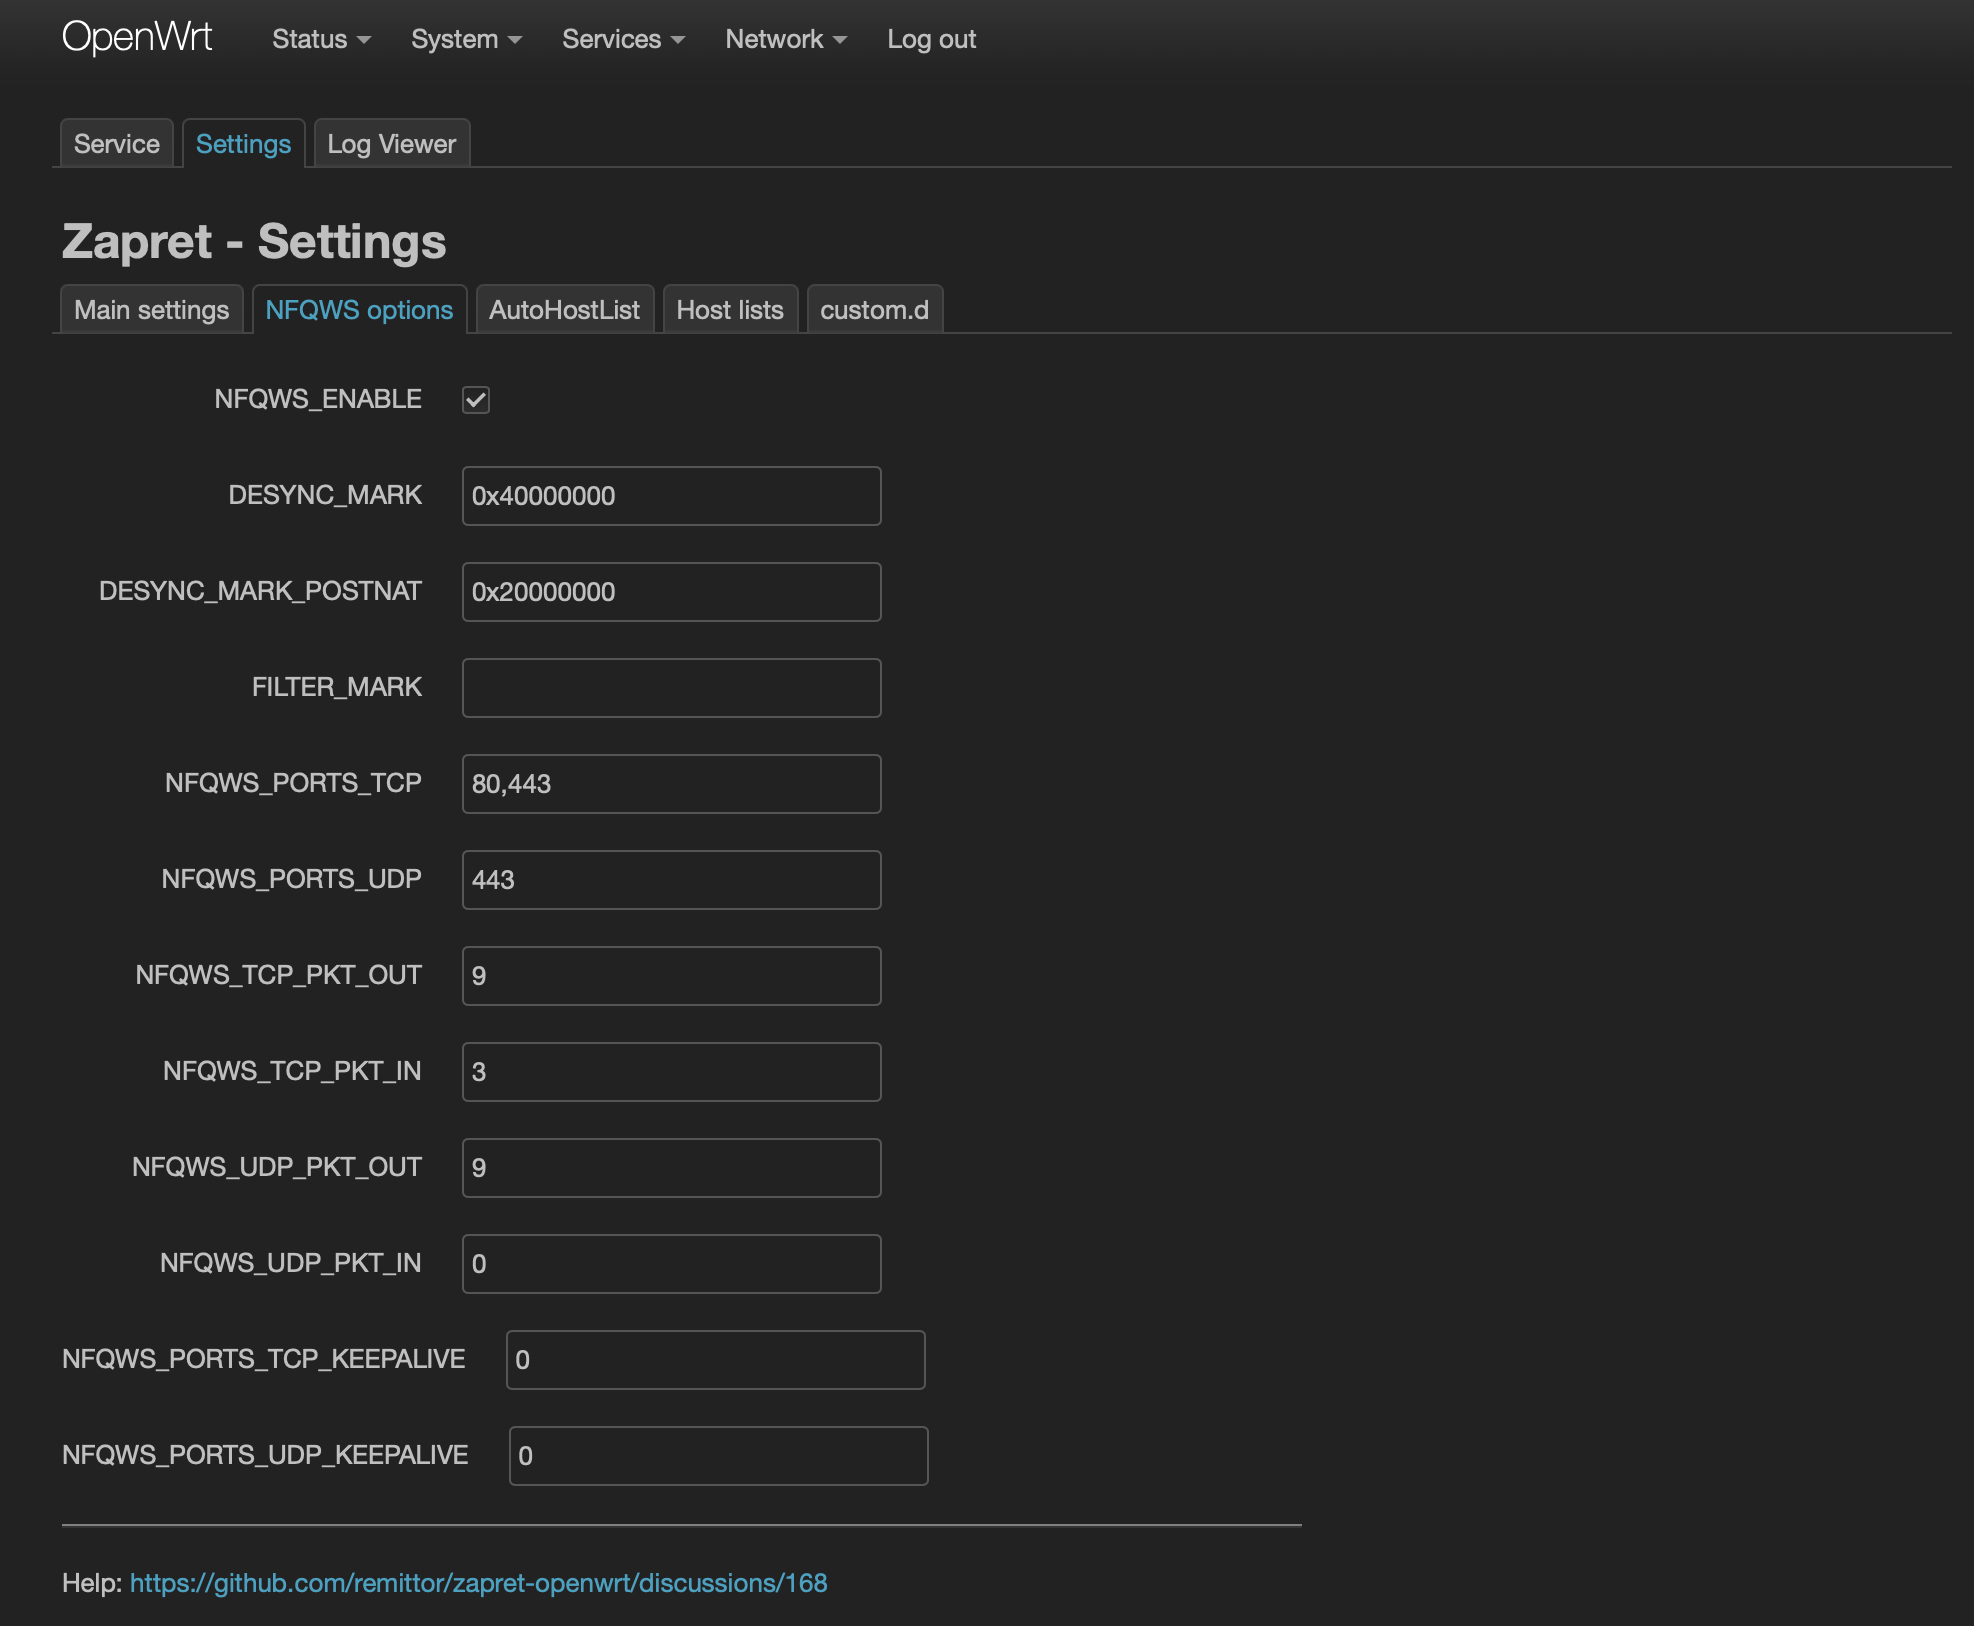The height and width of the screenshot is (1626, 1974).
Task: Open the Log Viewer tab
Action: [391, 144]
